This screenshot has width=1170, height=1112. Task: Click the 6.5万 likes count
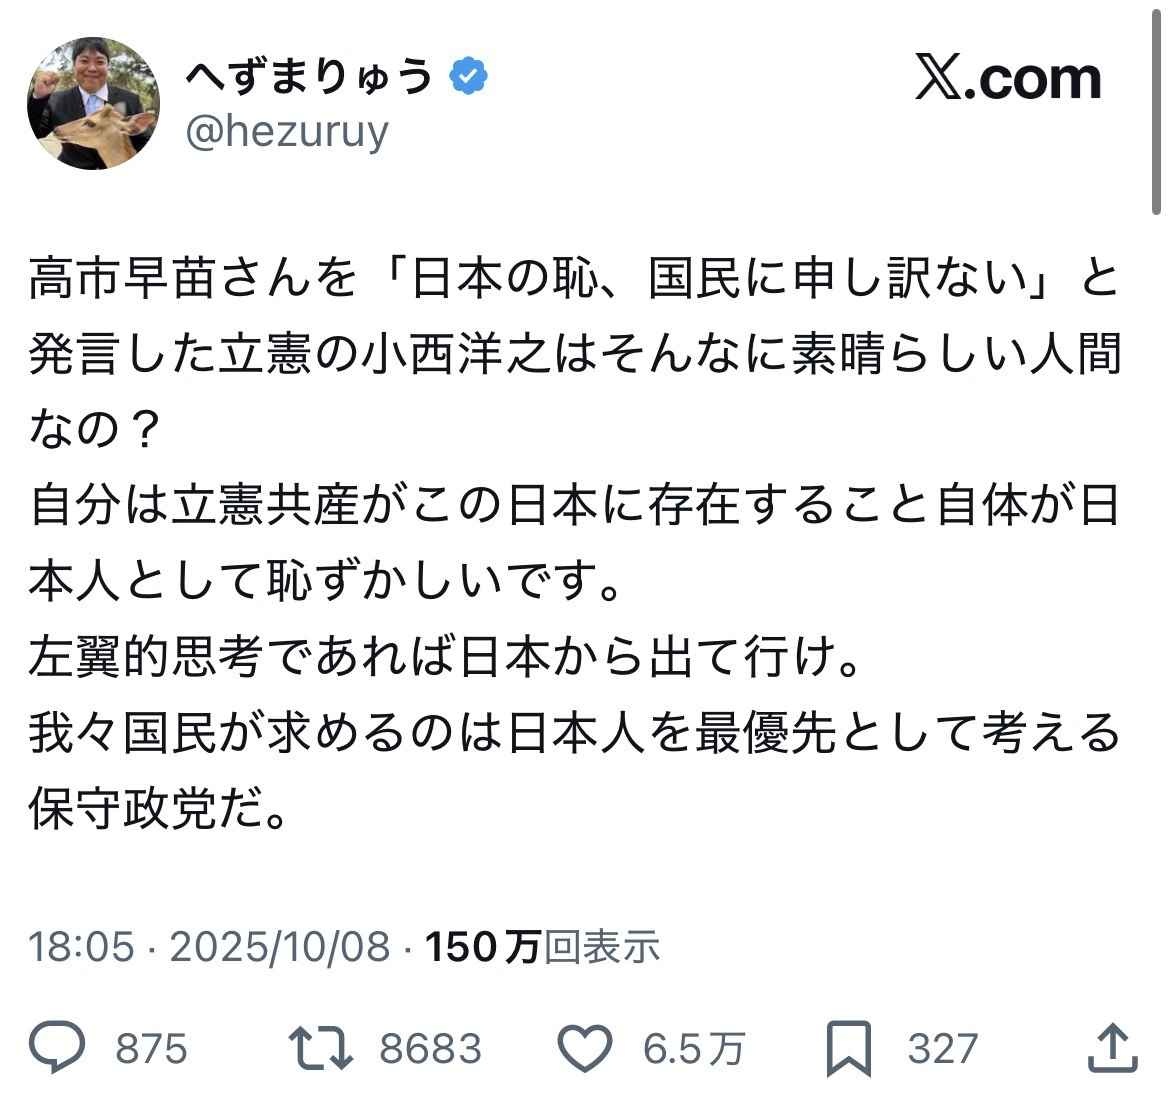(x=694, y=1049)
